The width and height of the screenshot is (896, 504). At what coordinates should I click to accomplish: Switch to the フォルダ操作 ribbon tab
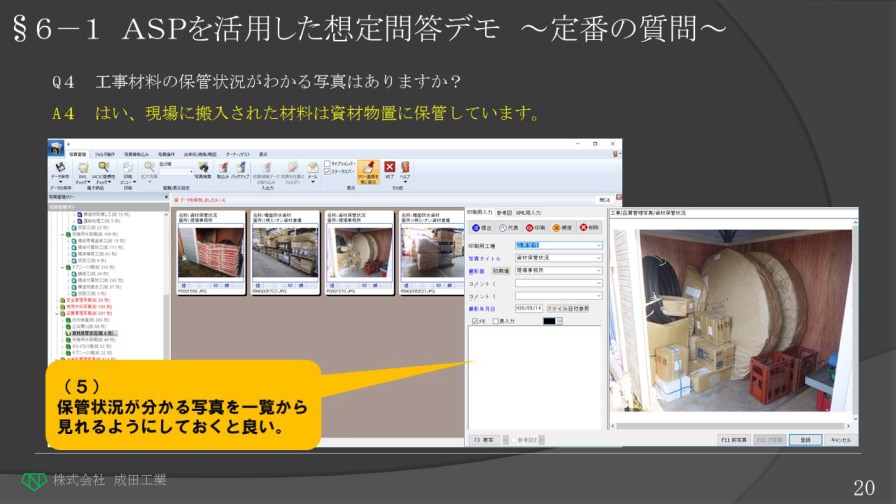tap(105, 154)
